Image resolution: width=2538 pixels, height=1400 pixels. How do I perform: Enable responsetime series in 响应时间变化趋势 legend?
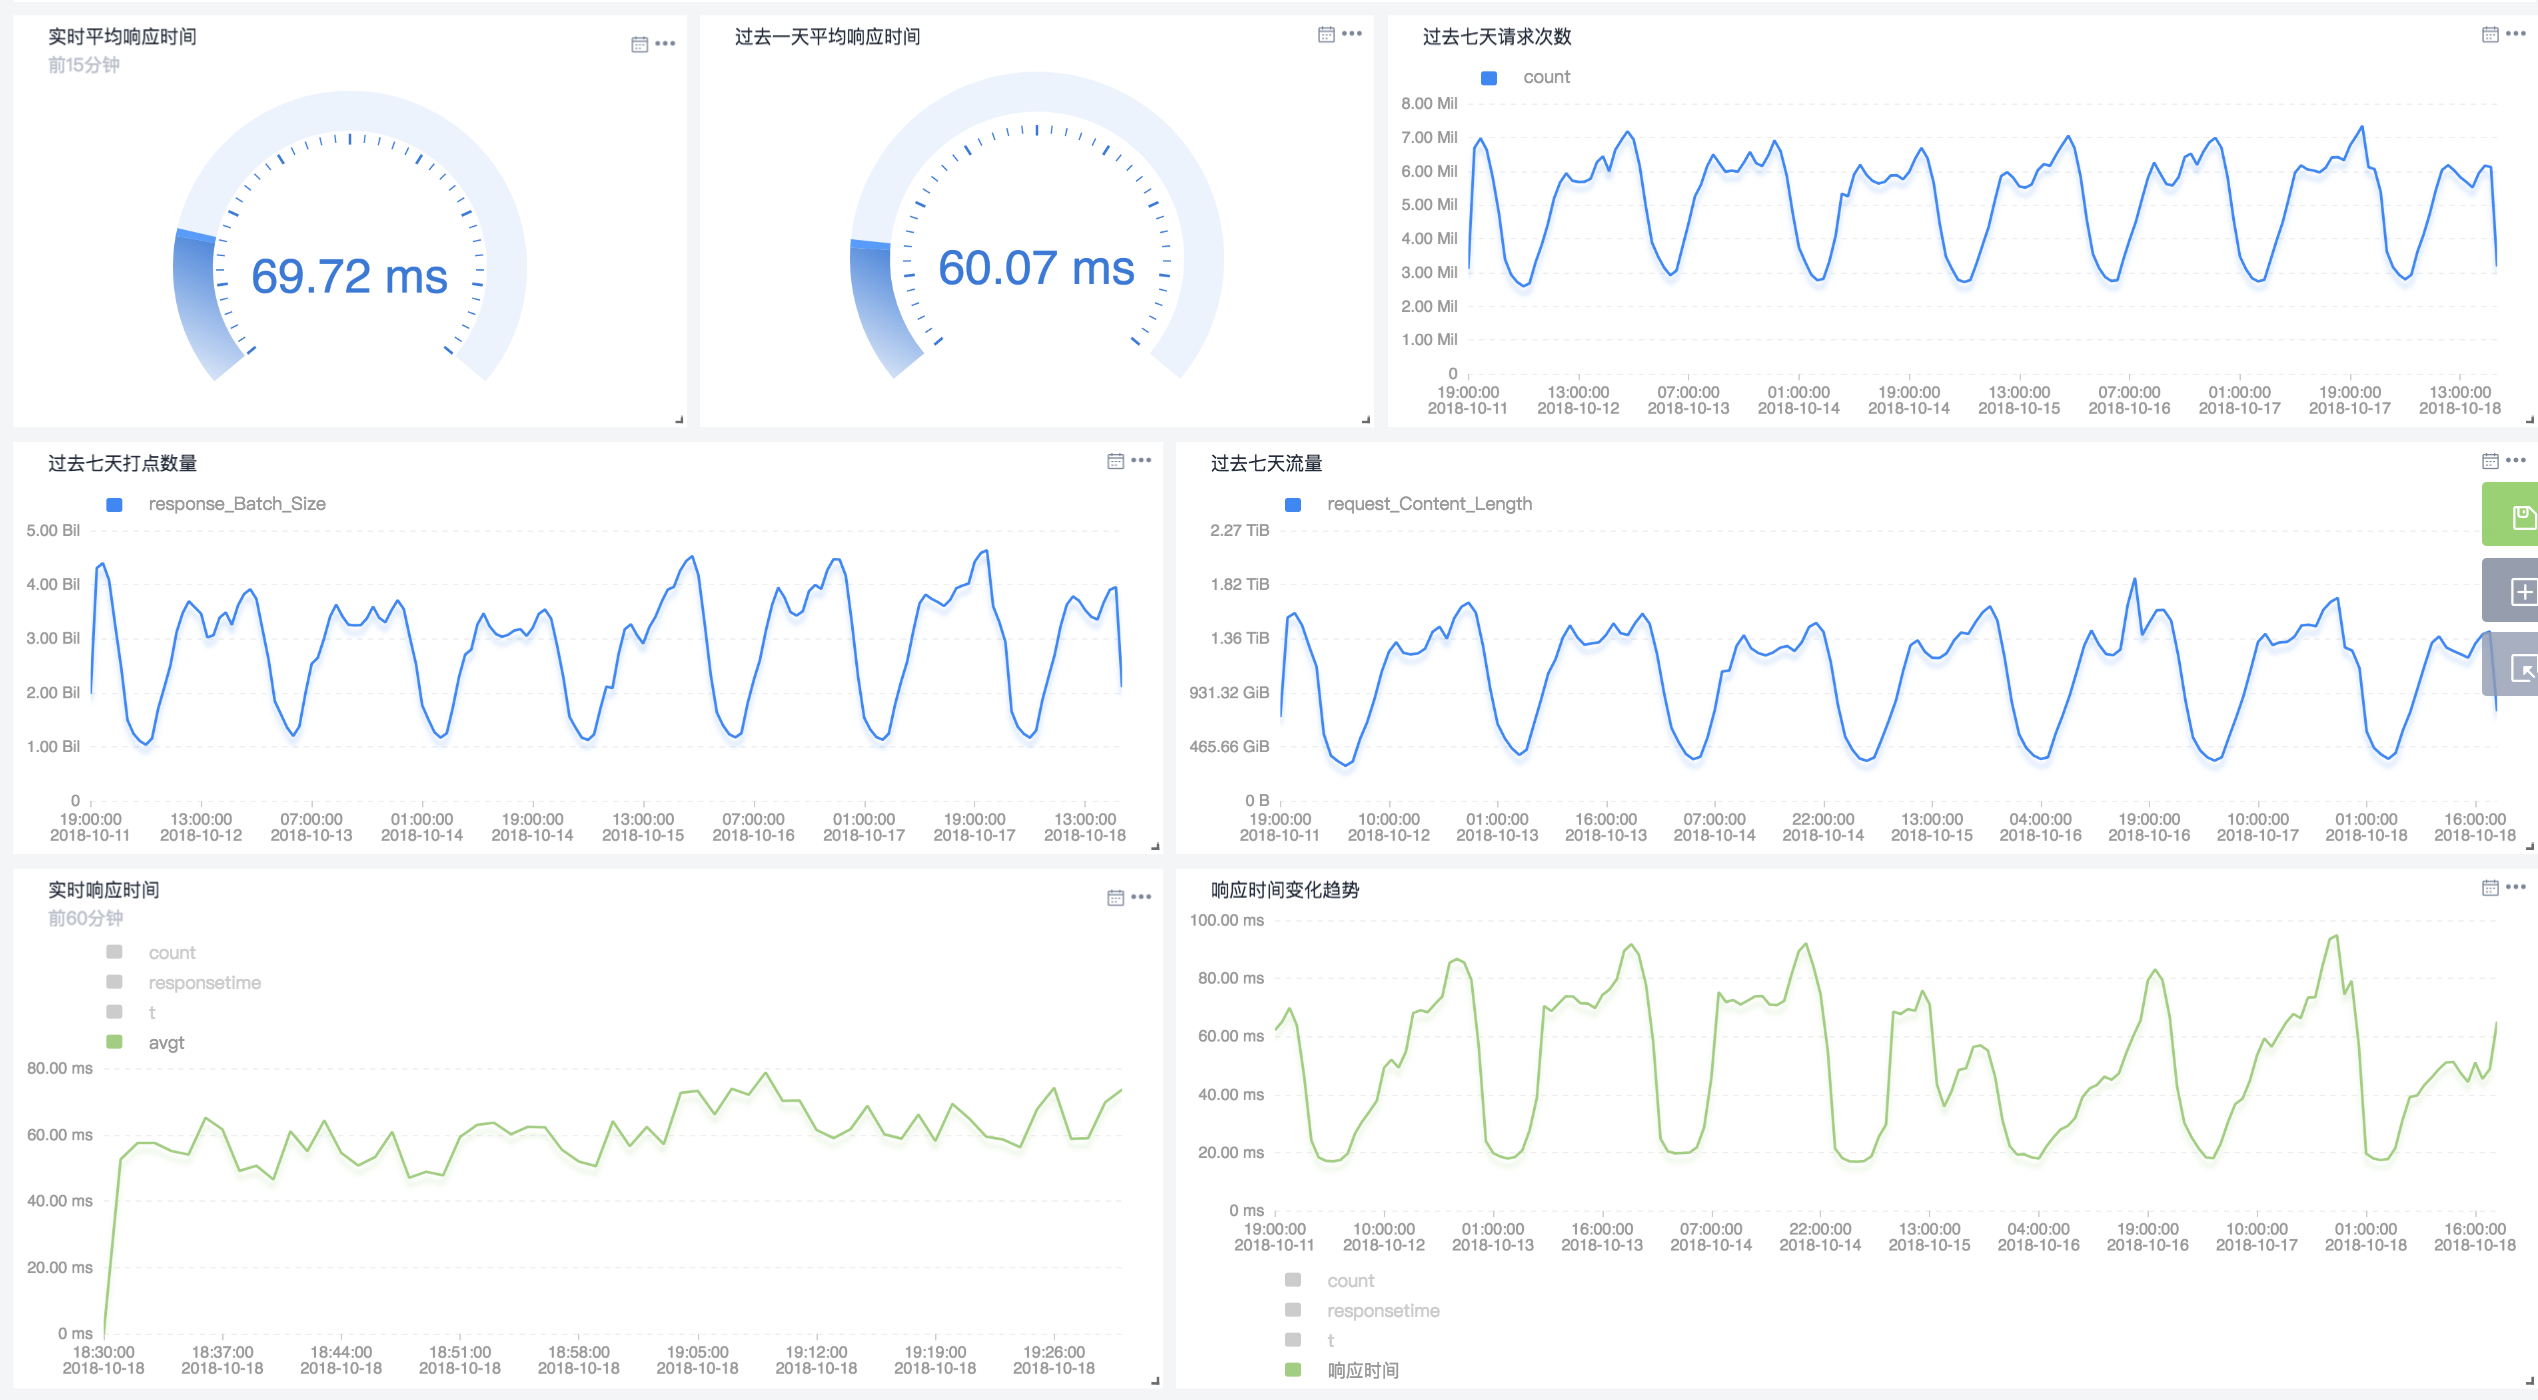point(1383,1311)
